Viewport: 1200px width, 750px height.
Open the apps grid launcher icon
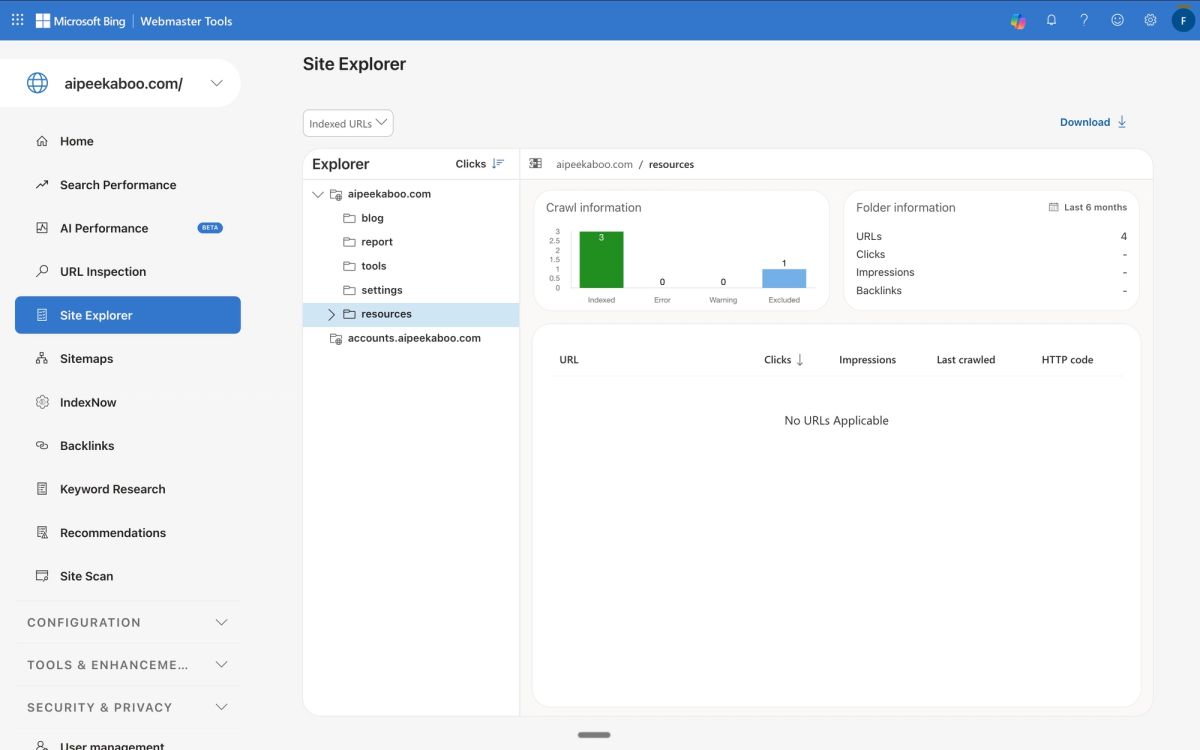pos(17,20)
